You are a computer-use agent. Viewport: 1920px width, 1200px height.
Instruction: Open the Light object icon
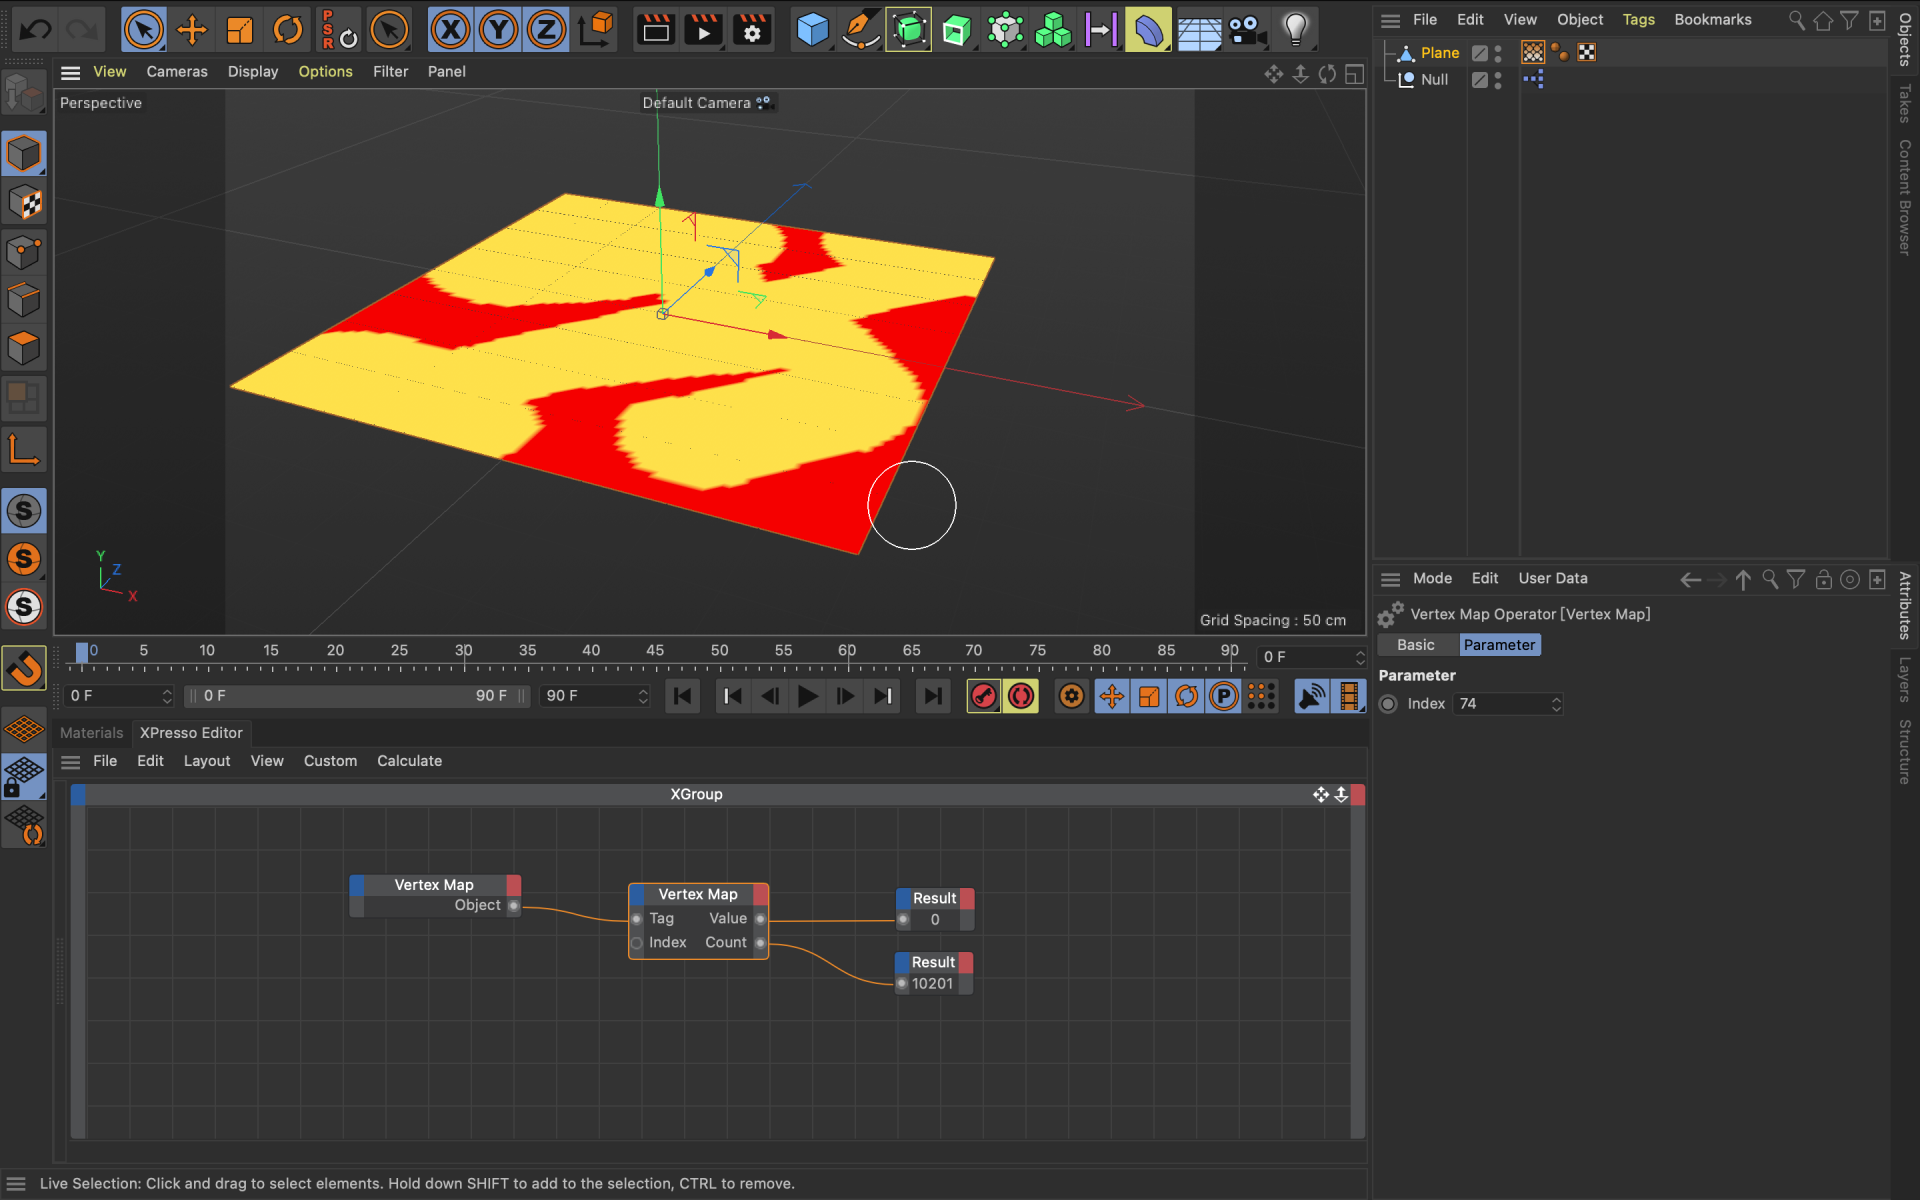[x=1295, y=30]
